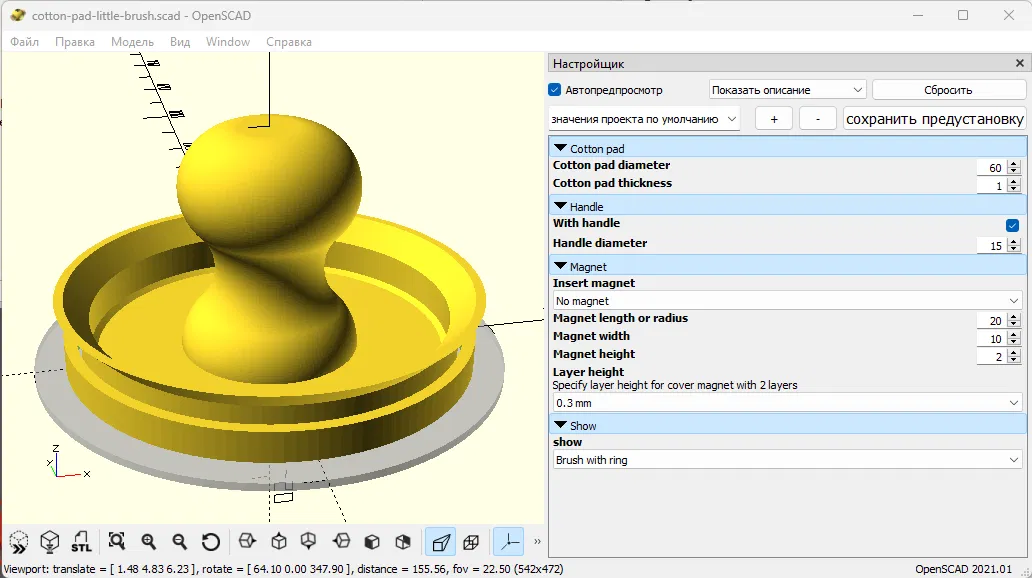Close the Настройщик customizer panel
This screenshot has height=578, width=1032.
pos(1019,63)
